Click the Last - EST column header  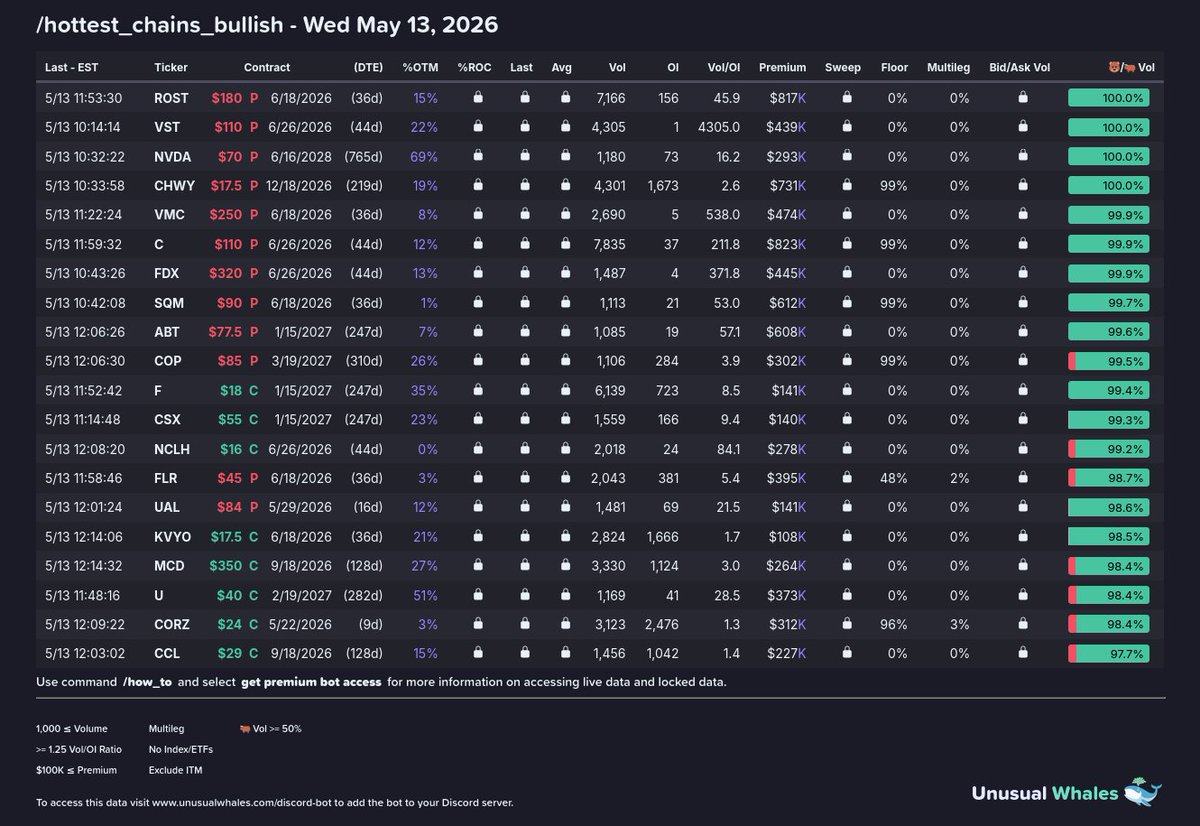pos(72,67)
